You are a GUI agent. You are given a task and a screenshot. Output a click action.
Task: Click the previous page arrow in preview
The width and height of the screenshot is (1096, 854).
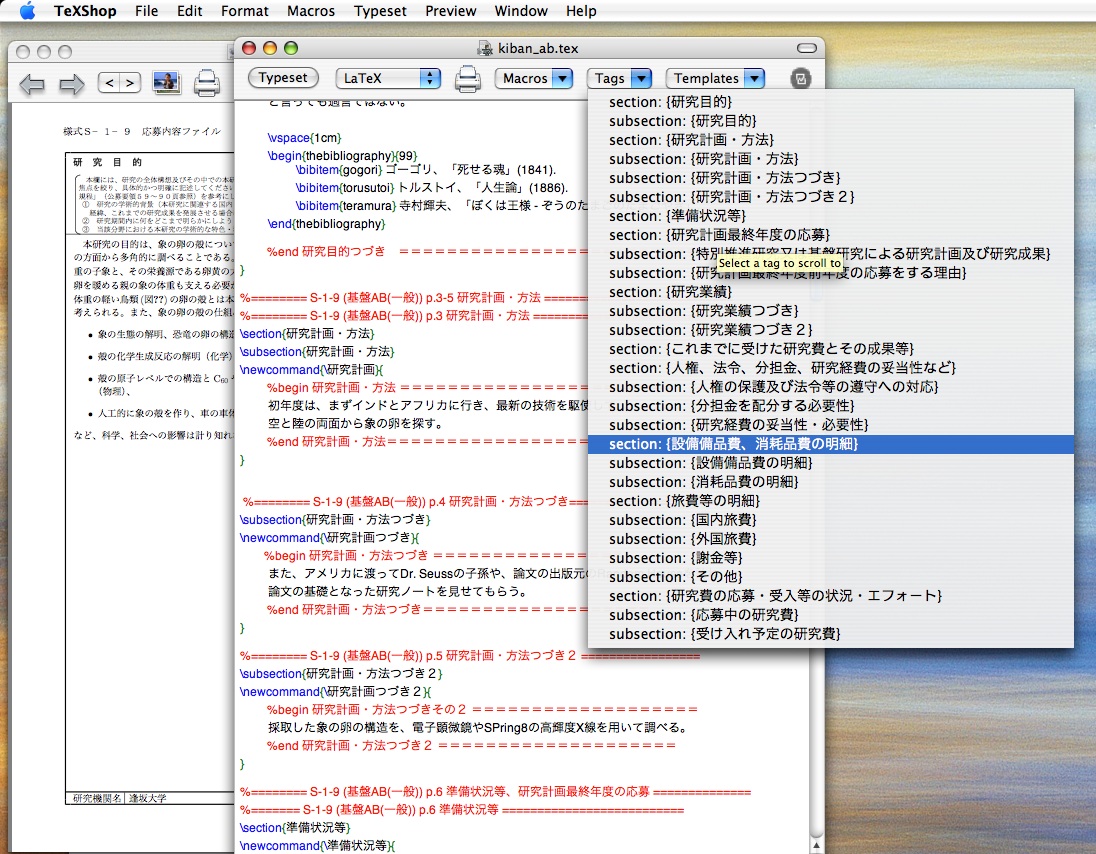coord(32,84)
